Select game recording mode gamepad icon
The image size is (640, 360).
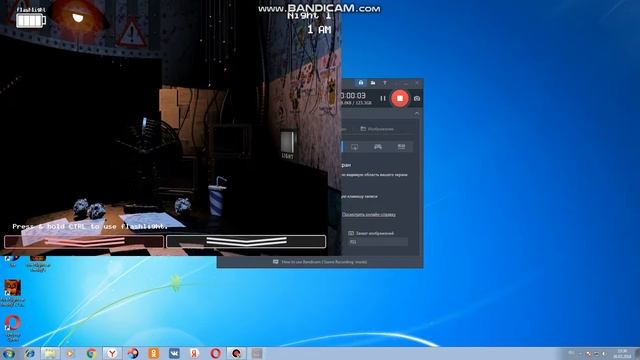(x=378, y=147)
